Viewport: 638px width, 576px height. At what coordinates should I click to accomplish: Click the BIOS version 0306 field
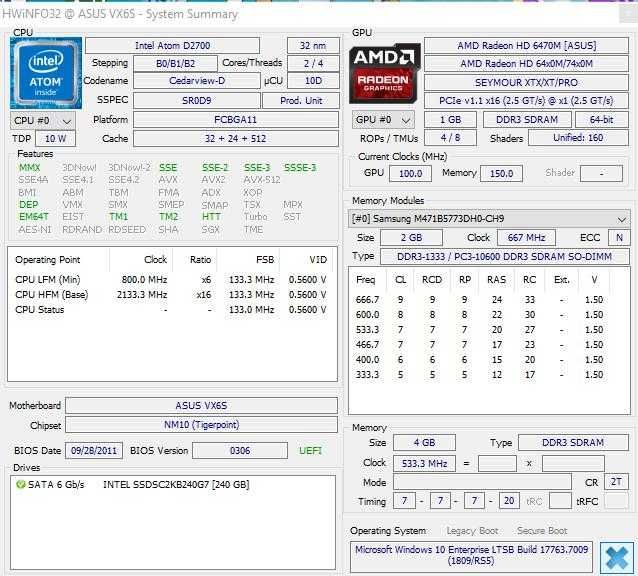point(240,451)
